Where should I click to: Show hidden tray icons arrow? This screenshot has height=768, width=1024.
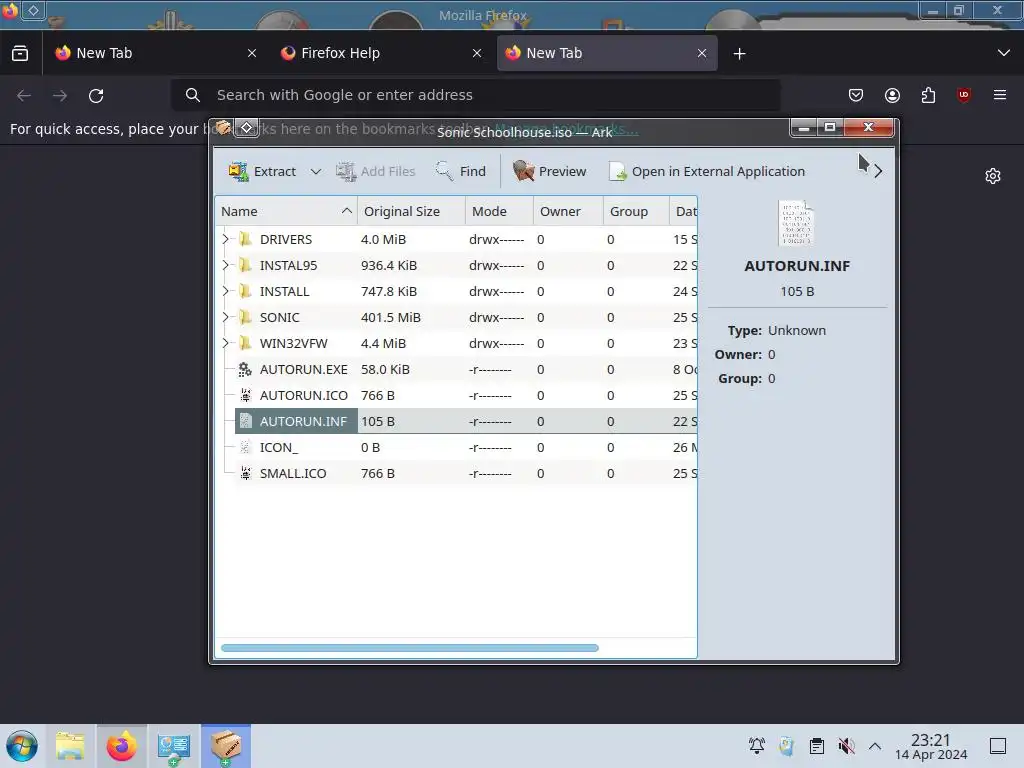875,746
